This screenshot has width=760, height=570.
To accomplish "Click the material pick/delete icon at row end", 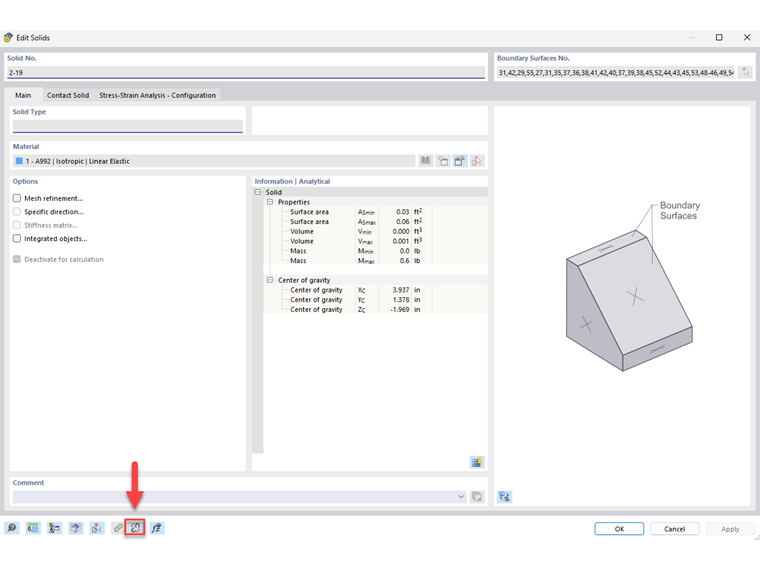I will pyautogui.click(x=477, y=160).
